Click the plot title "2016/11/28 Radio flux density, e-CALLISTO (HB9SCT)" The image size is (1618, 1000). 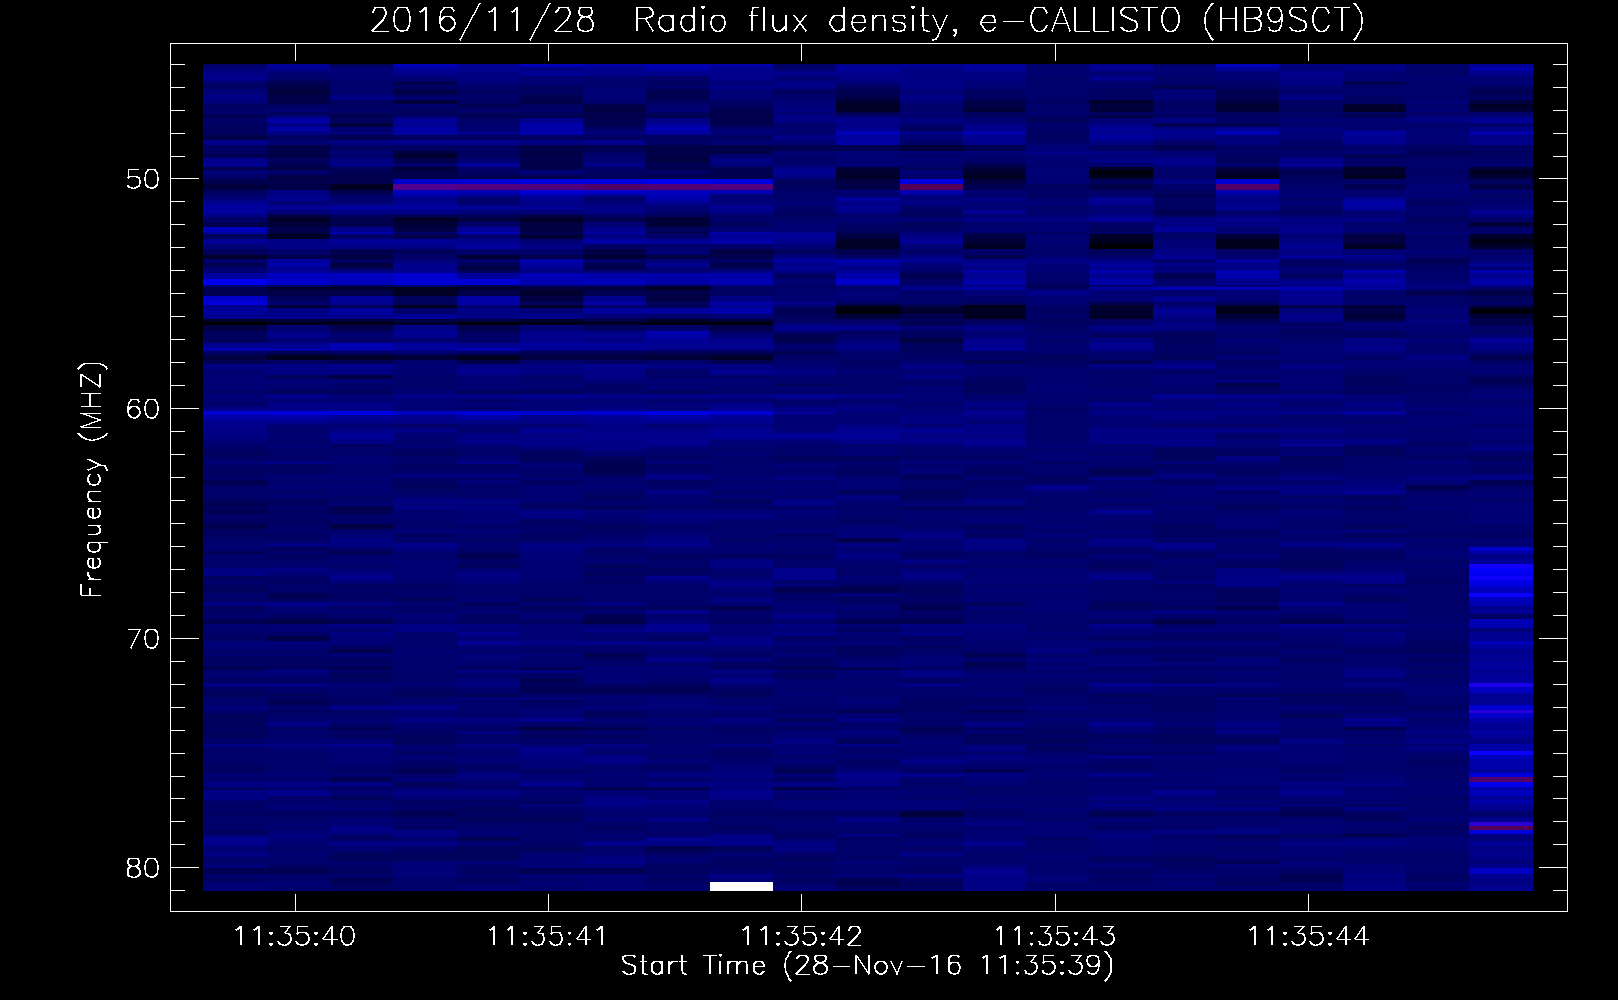867,20
